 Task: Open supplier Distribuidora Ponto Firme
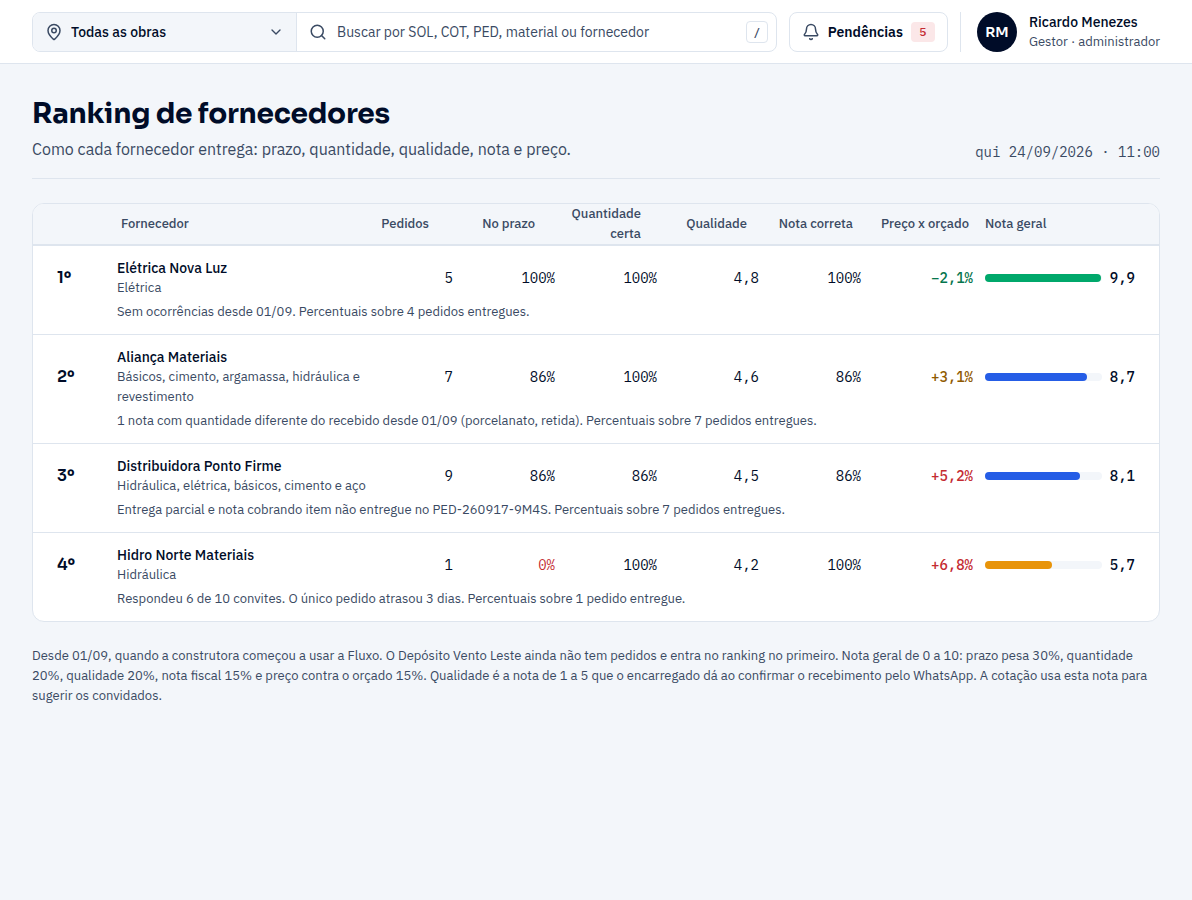[x=199, y=465]
